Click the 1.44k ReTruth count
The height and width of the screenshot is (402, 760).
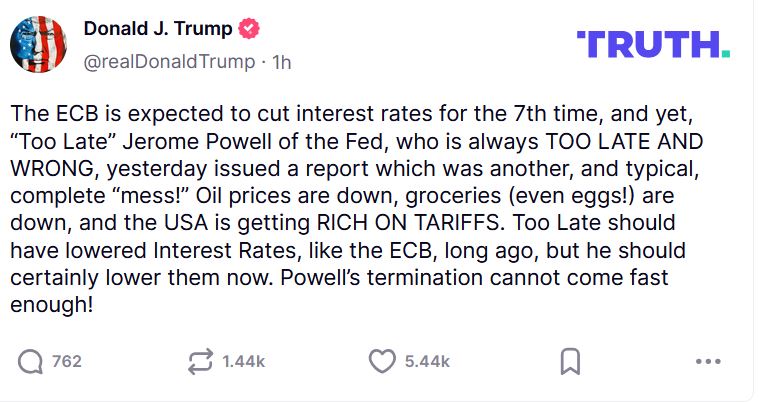(243, 361)
